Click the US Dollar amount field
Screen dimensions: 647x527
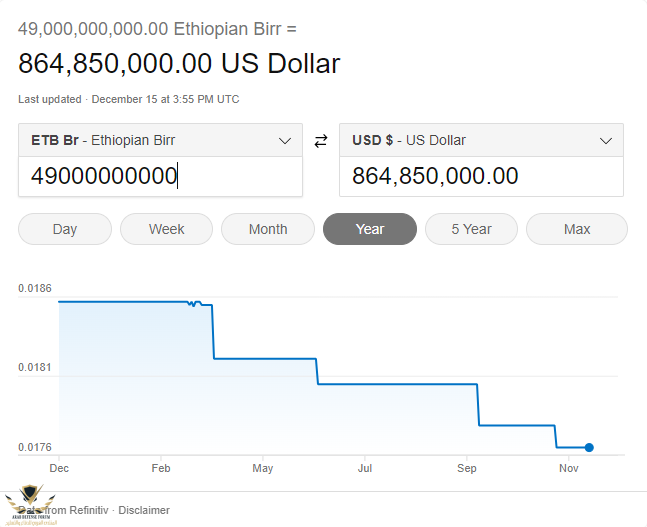point(481,177)
